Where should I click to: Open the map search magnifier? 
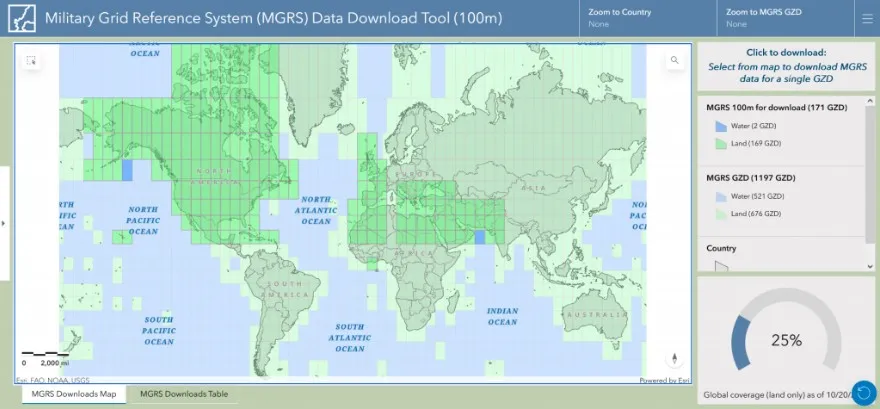(x=675, y=61)
